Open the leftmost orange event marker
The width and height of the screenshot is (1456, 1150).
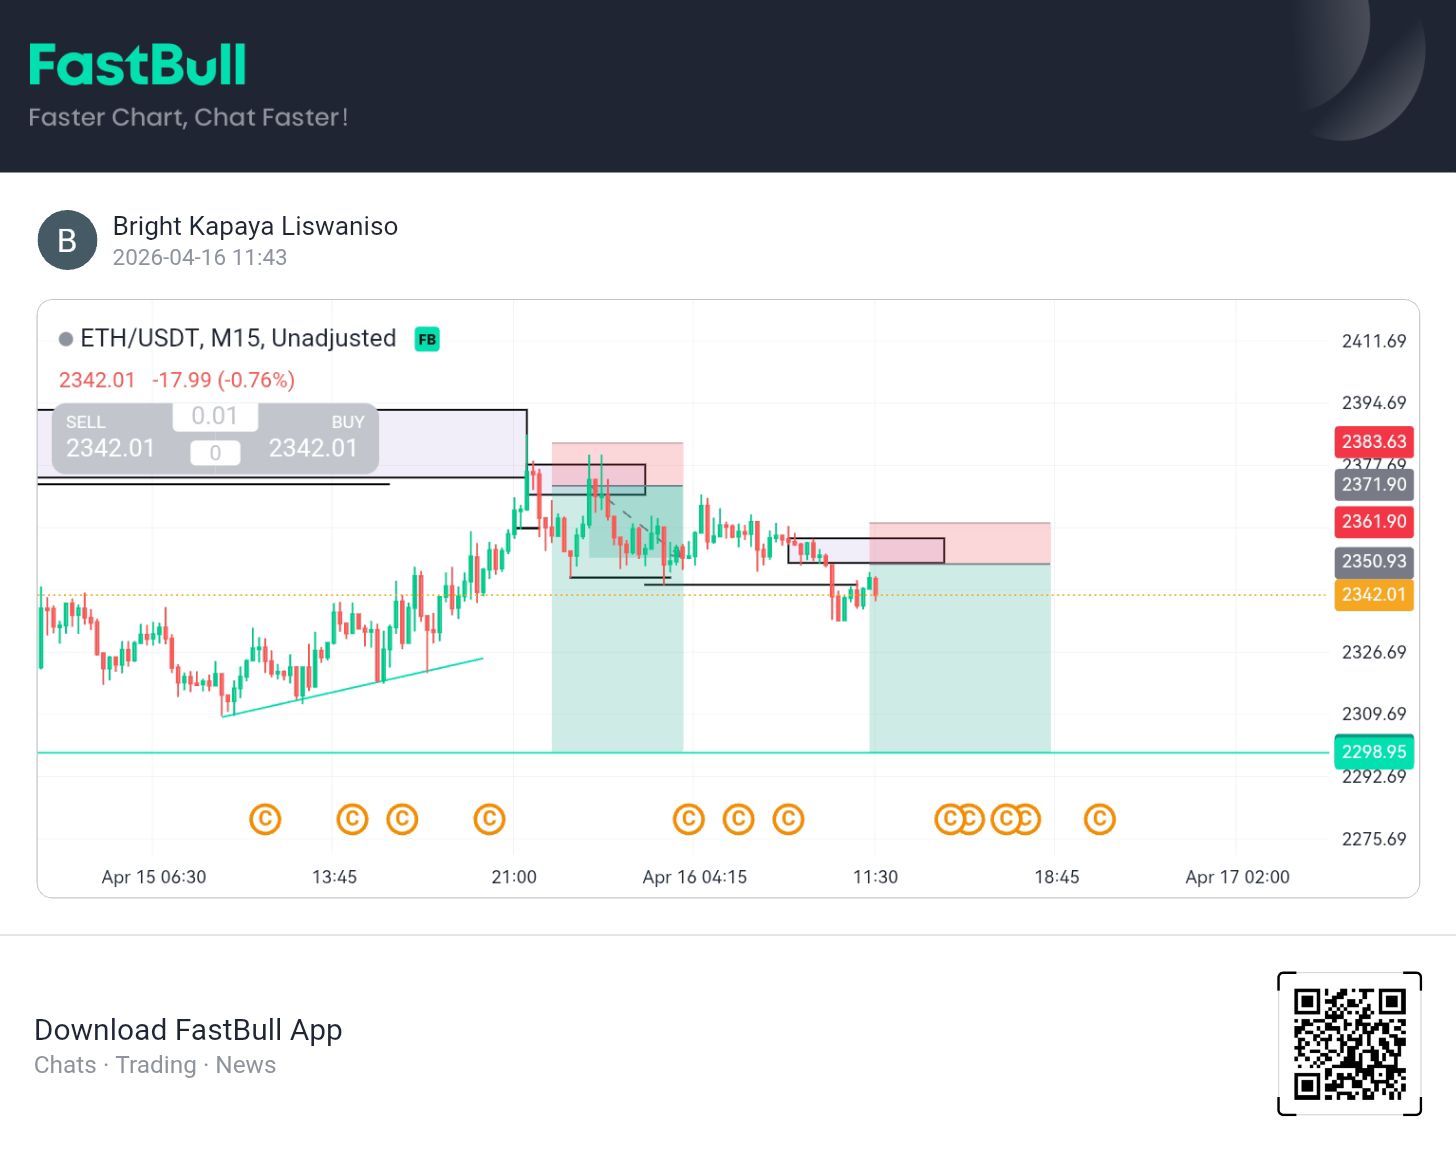(x=265, y=819)
